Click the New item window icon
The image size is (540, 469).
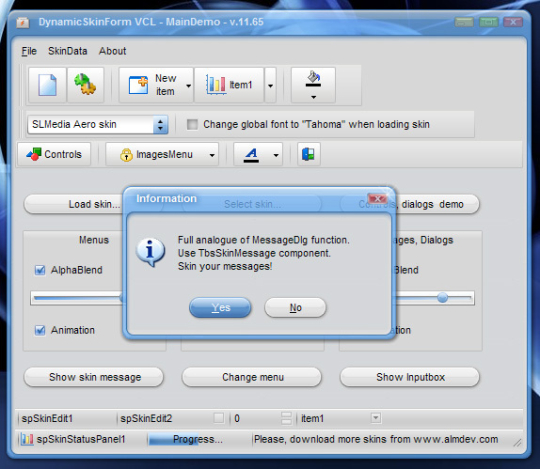point(138,85)
